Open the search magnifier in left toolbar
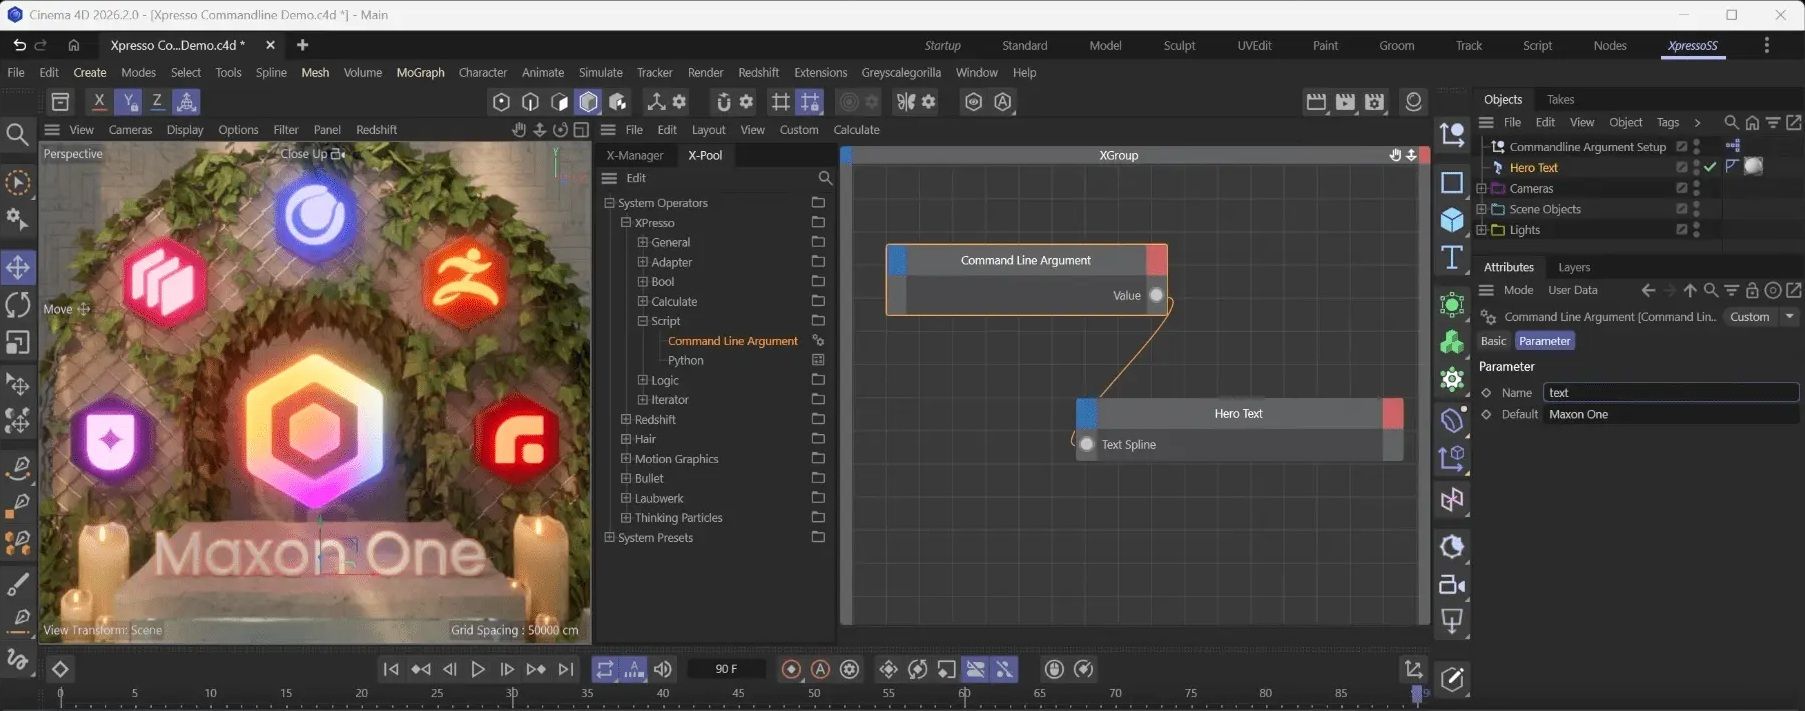This screenshot has height=711, width=1805. pyautogui.click(x=17, y=134)
